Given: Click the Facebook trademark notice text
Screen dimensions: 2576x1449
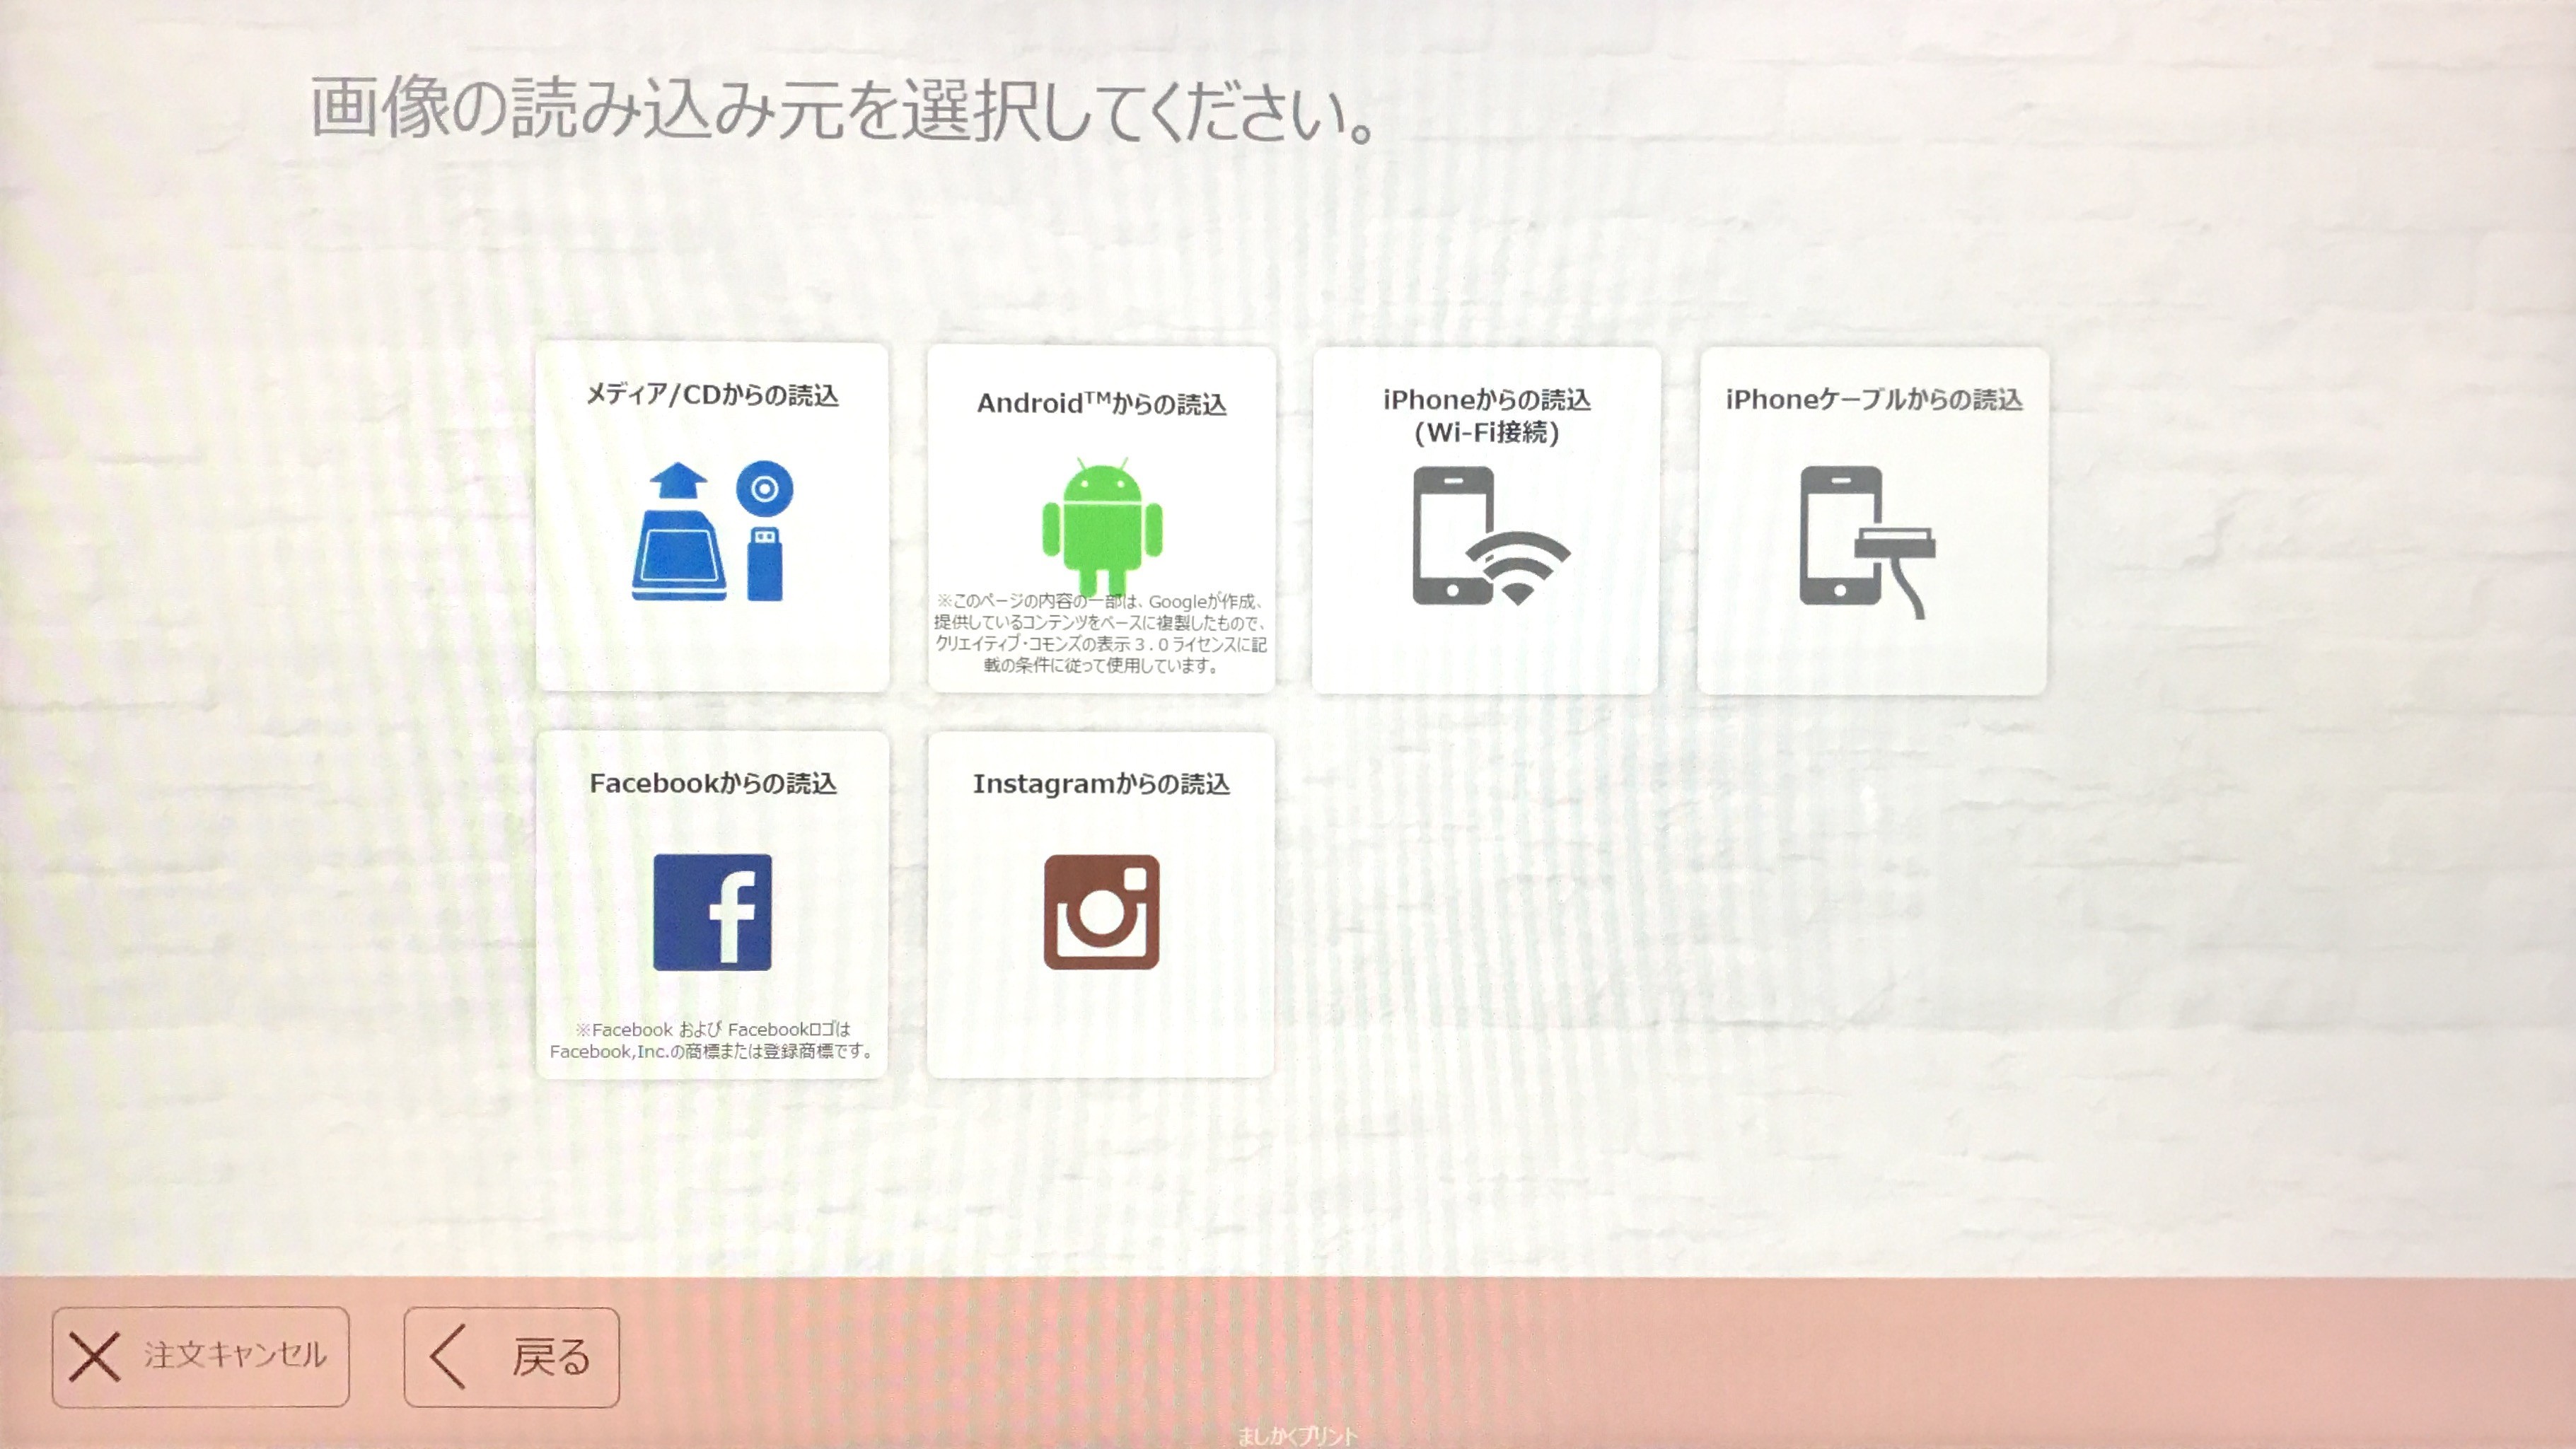Looking at the screenshot, I should click(712, 1040).
